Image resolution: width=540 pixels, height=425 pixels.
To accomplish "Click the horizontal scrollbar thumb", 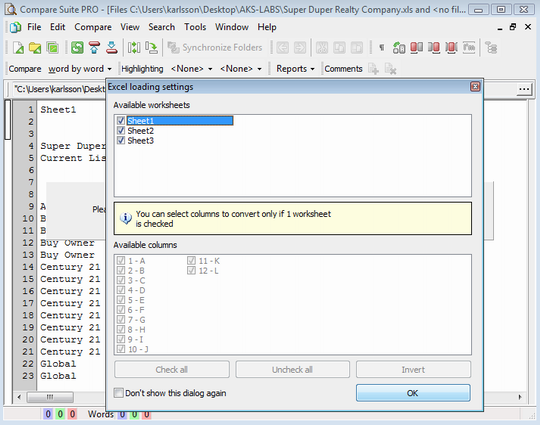I will click(50, 397).
